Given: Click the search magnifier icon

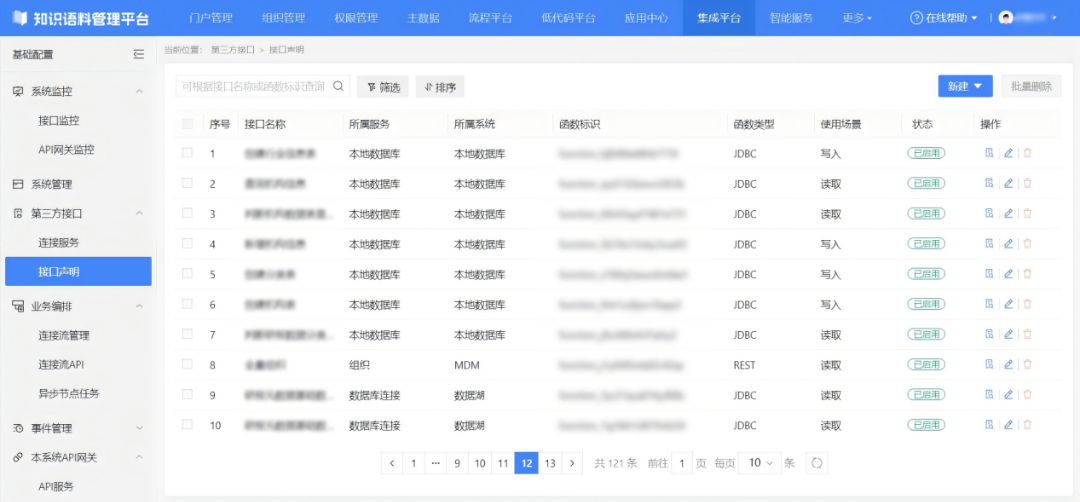Looking at the screenshot, I should coord(338,86).
